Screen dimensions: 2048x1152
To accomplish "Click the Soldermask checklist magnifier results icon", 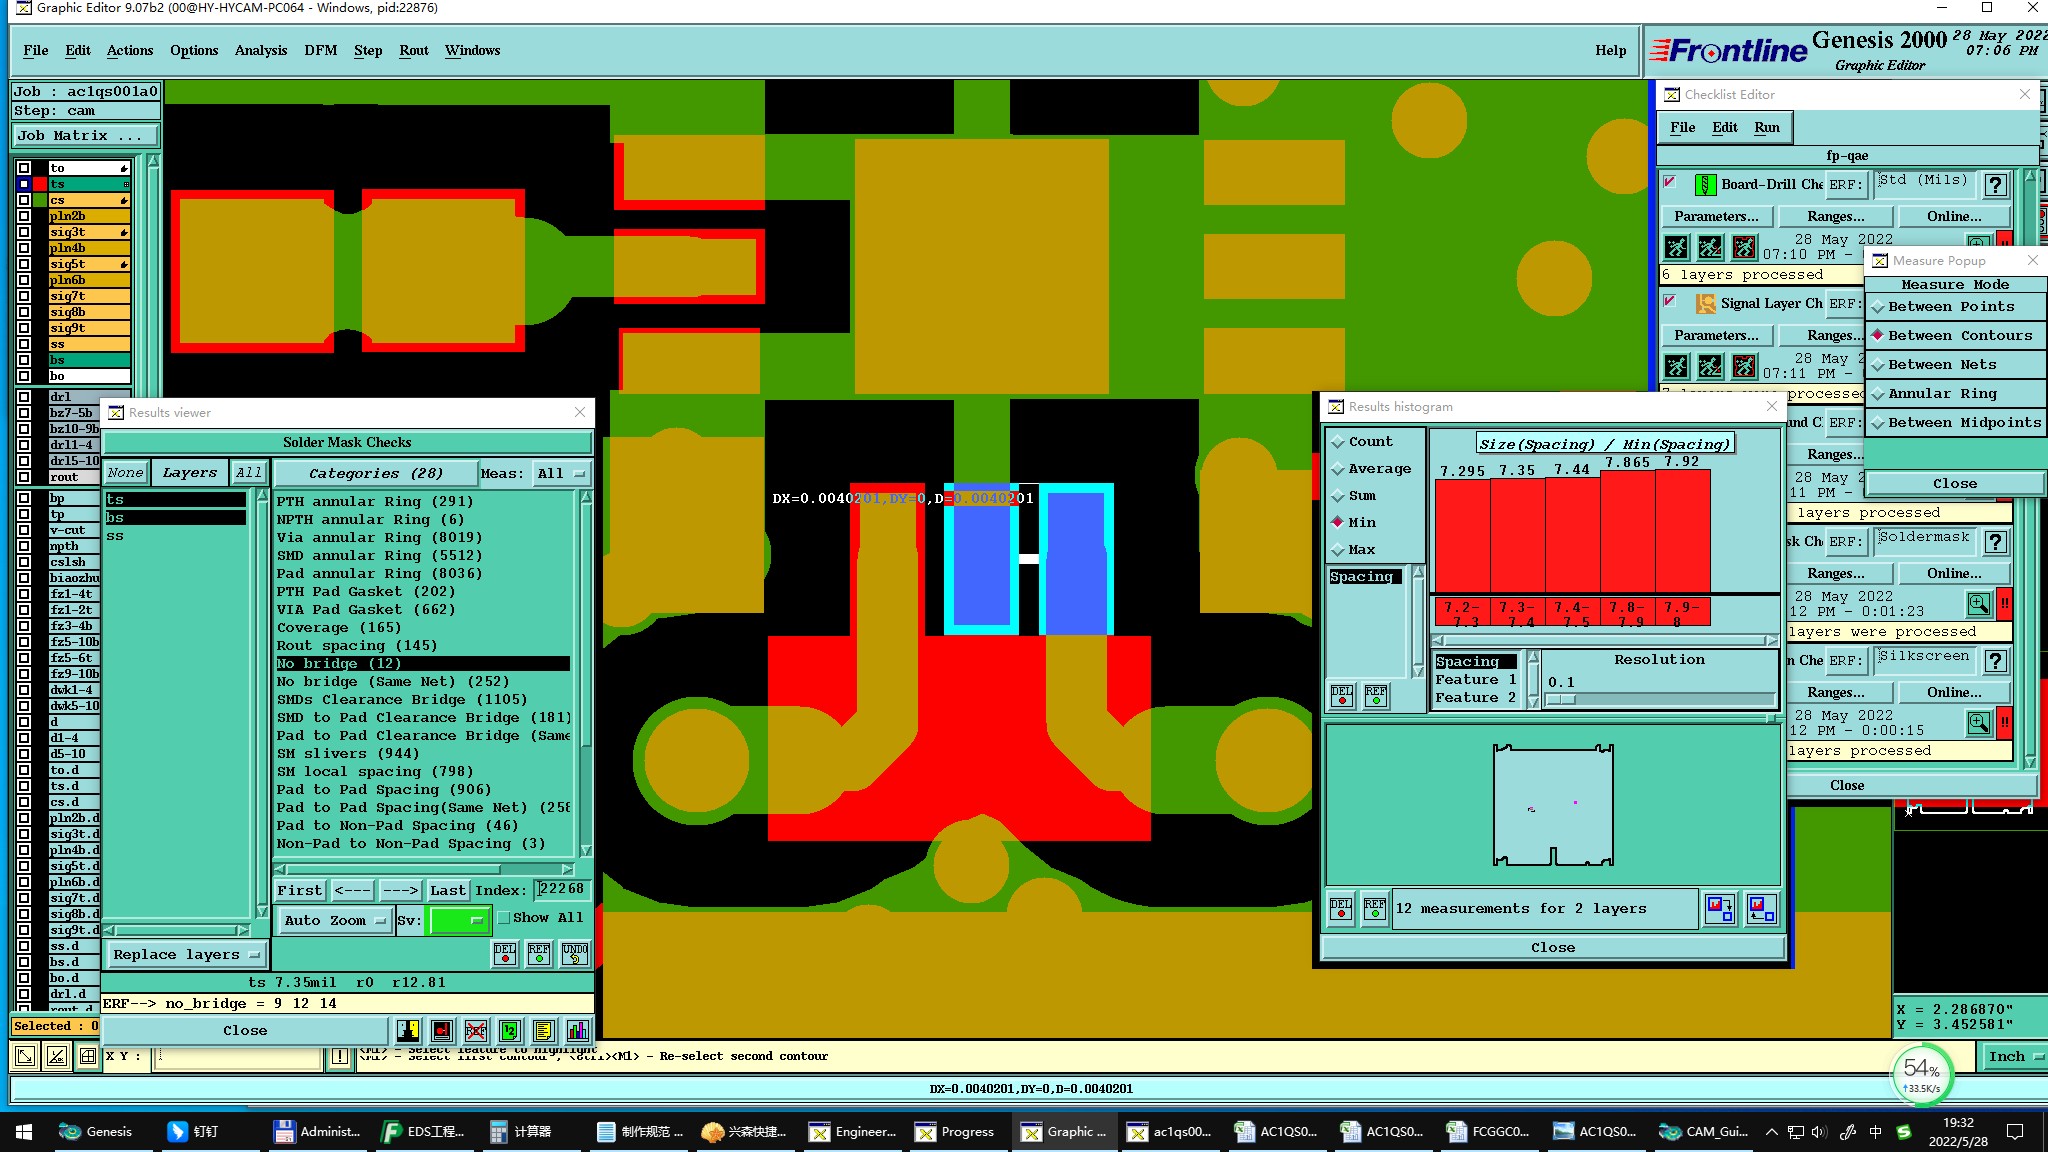I will [x=1978, y=604].
